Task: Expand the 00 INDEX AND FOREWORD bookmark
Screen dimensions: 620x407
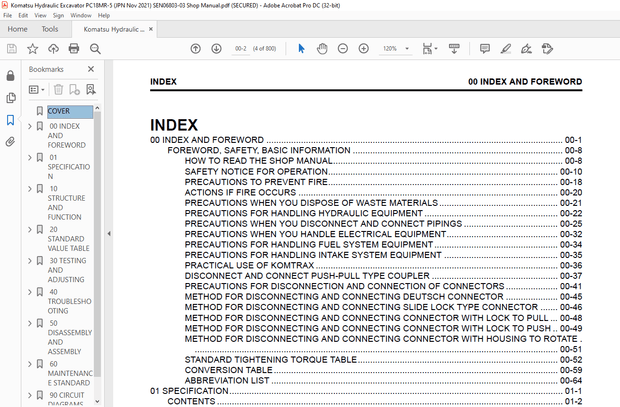Action: pyautogui.click(x=30, y=126)
